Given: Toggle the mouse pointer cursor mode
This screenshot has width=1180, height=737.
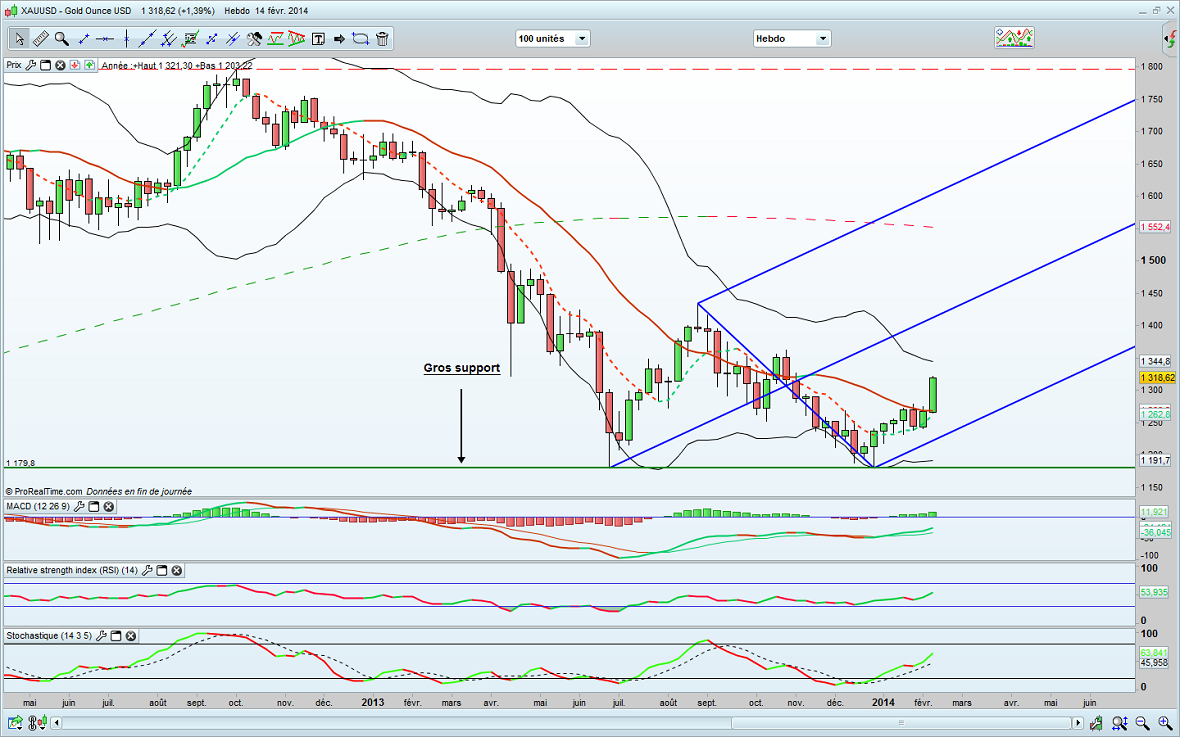Looking at the screenshot, I should tap(19, 39).
